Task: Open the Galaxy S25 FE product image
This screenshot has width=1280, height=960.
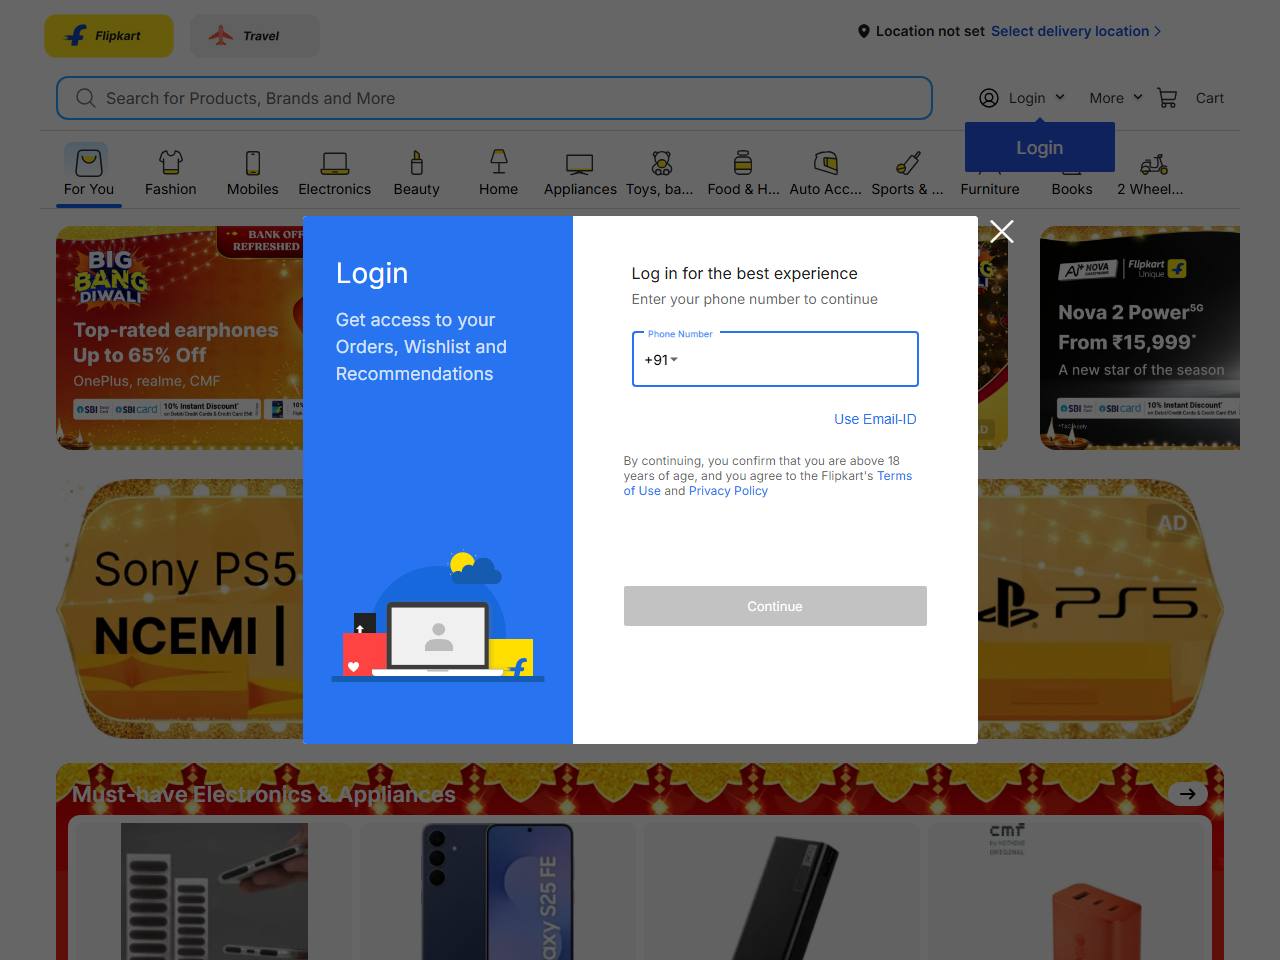Action: tap(498, 892)
